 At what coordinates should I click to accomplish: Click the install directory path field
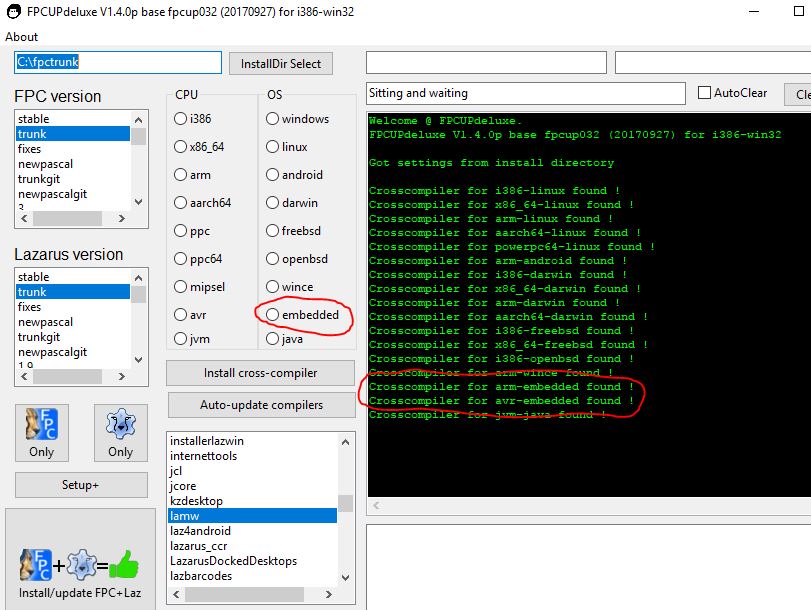(x=118, y=62)
